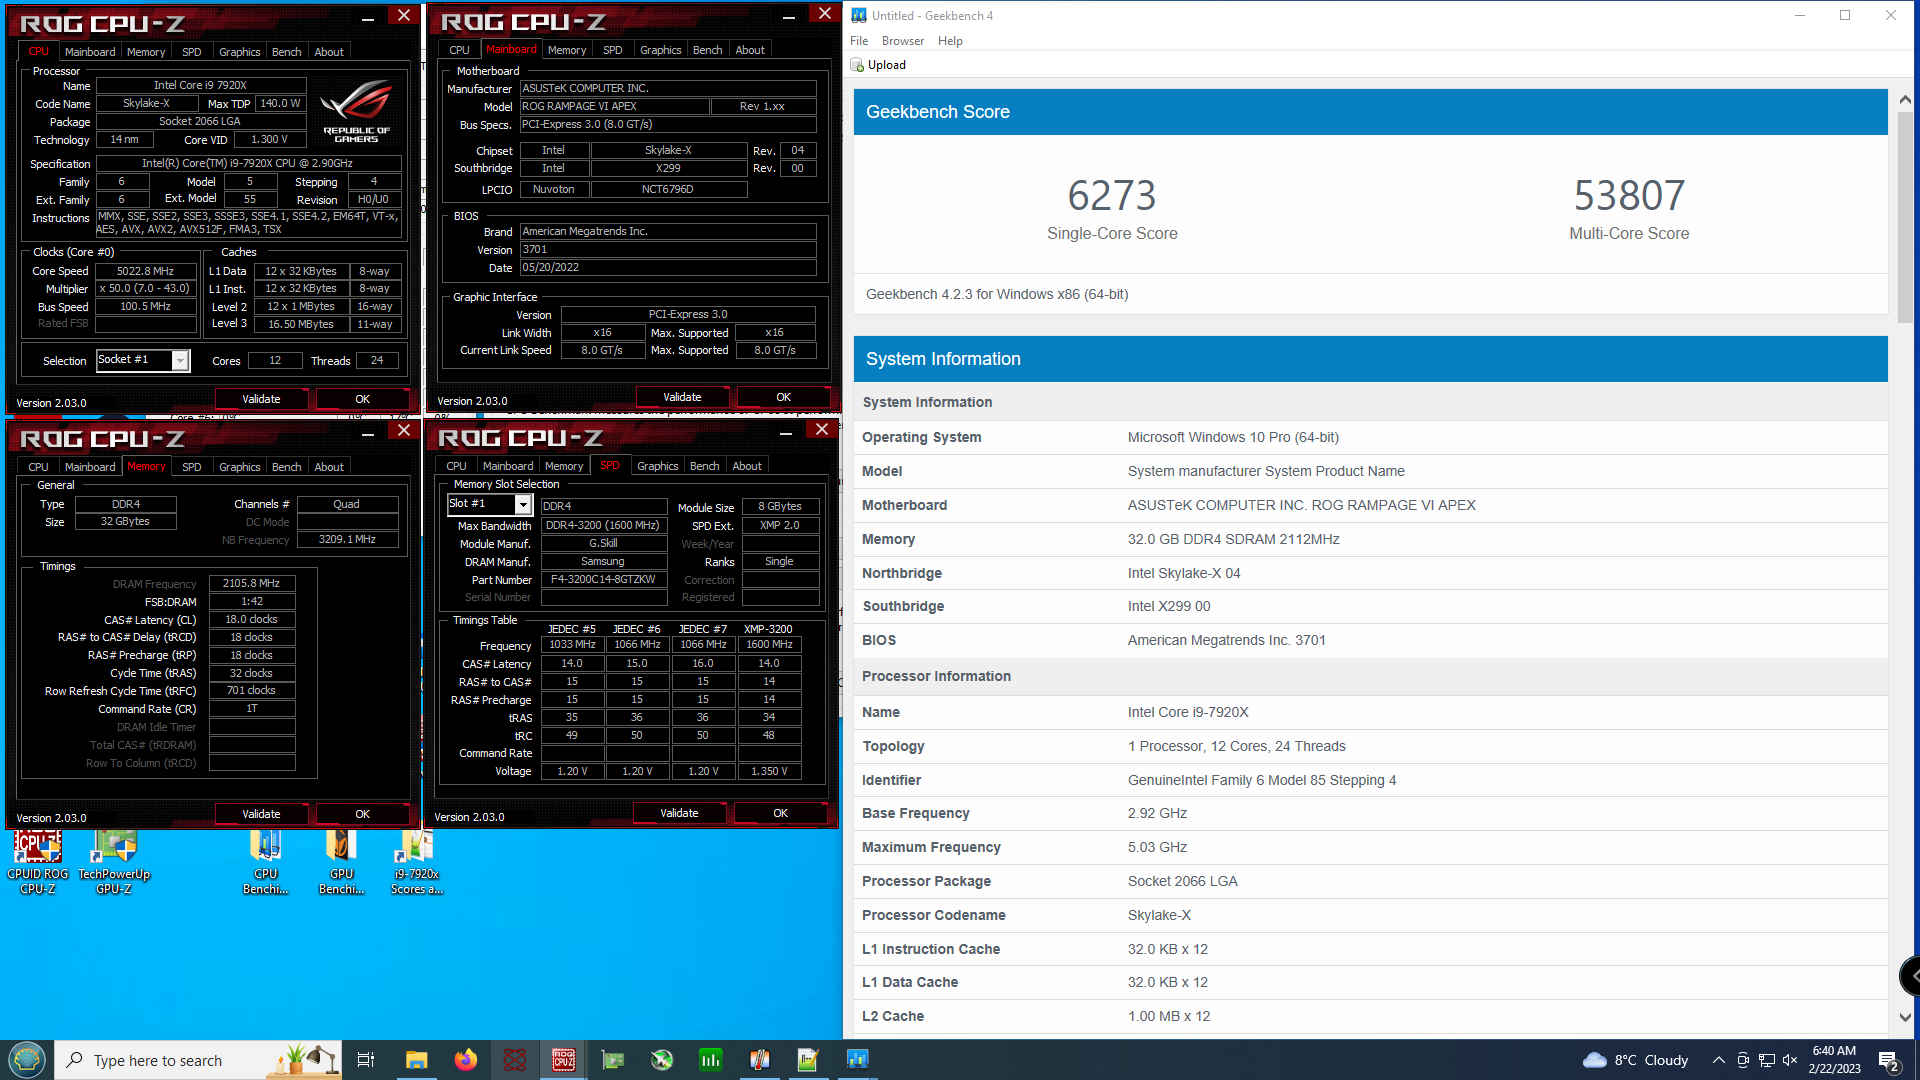This screenshot has width=1920, height=1080.
Task: Switch to Bench tab in CPU window
Action: click(286, 52)
